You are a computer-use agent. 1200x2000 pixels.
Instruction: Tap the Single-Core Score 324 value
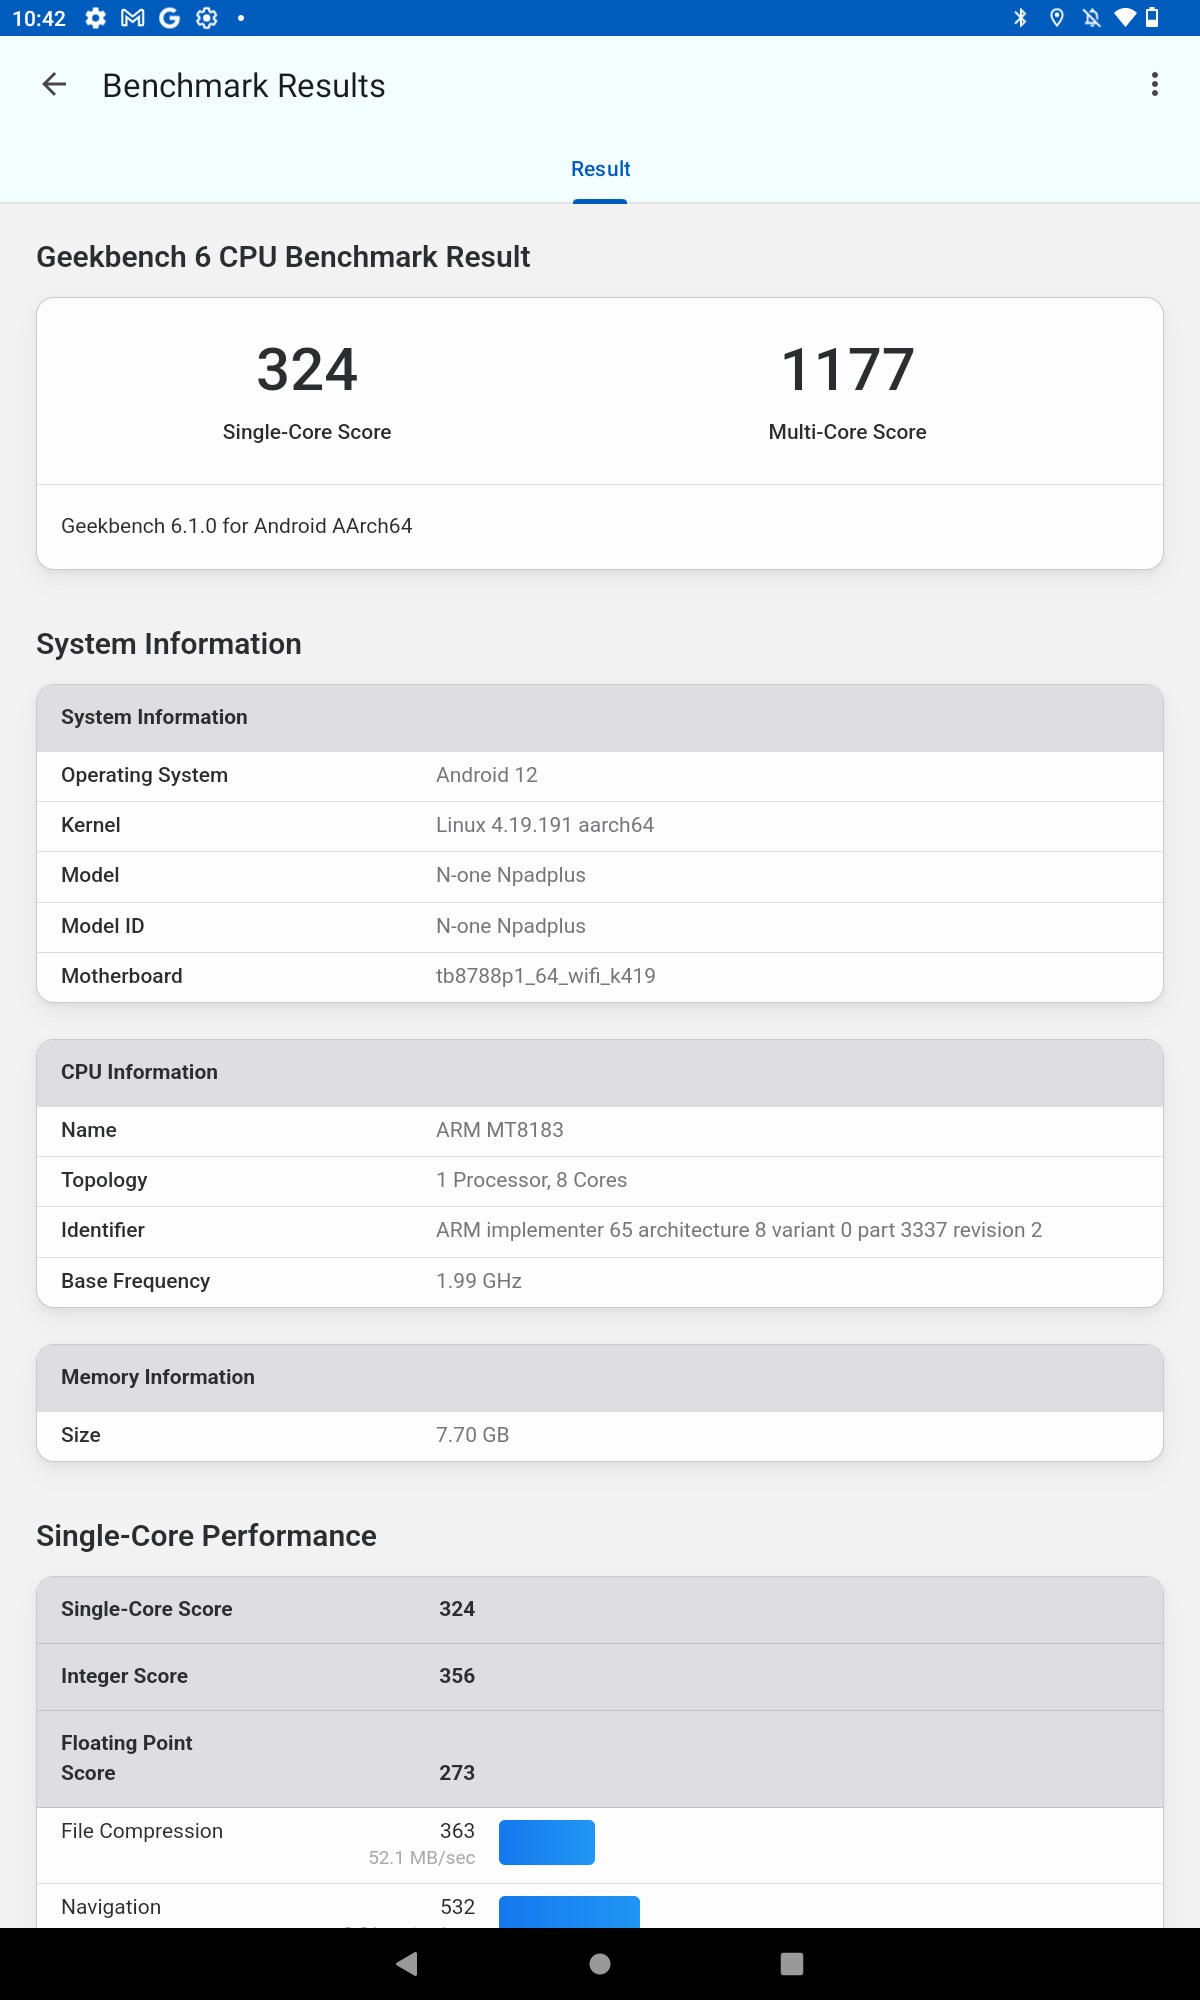307,370
